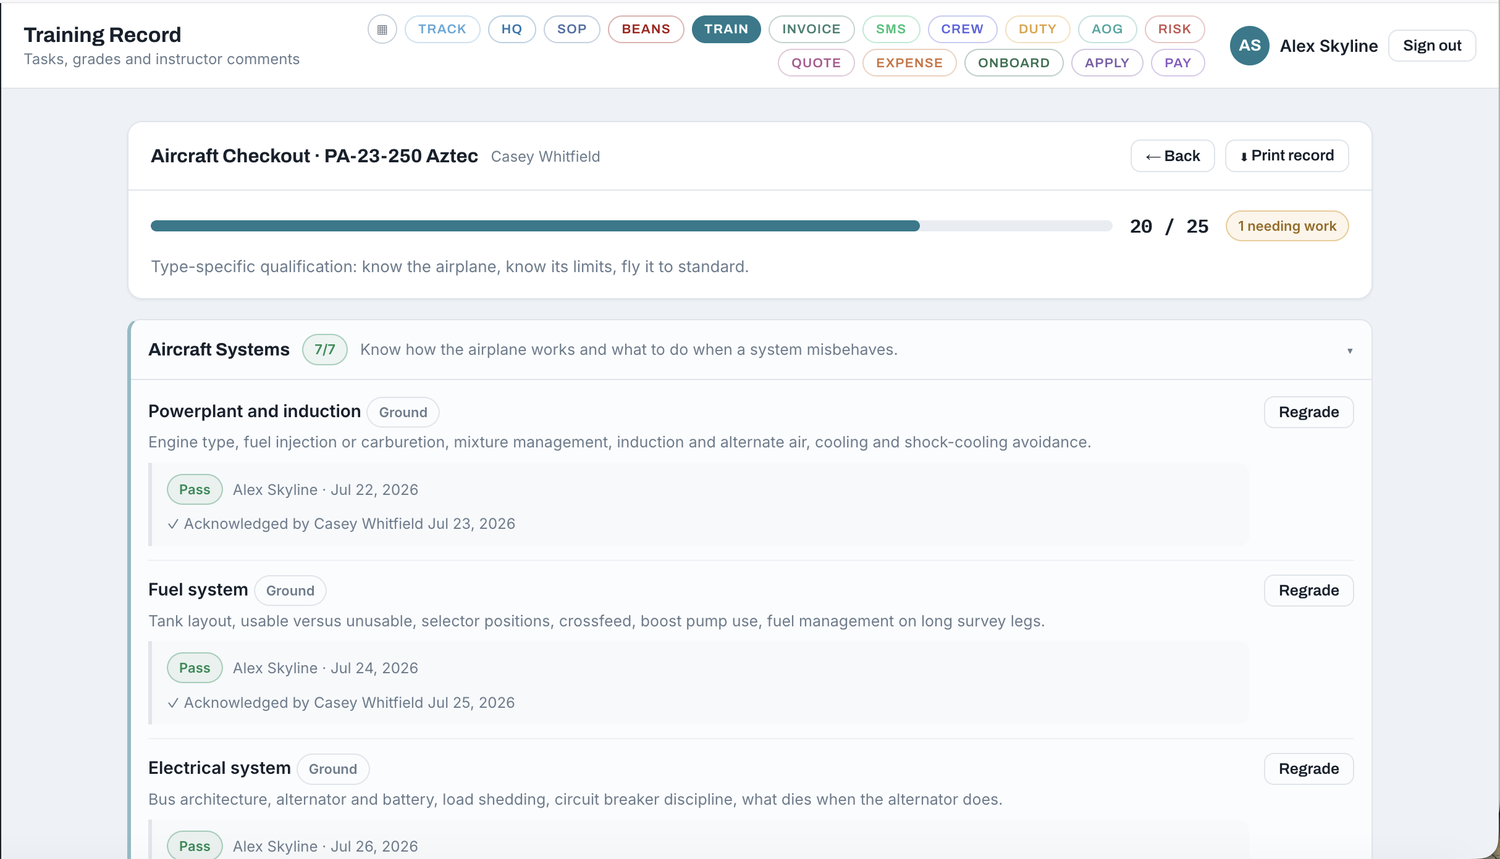Print the training record

[1287, 156]
